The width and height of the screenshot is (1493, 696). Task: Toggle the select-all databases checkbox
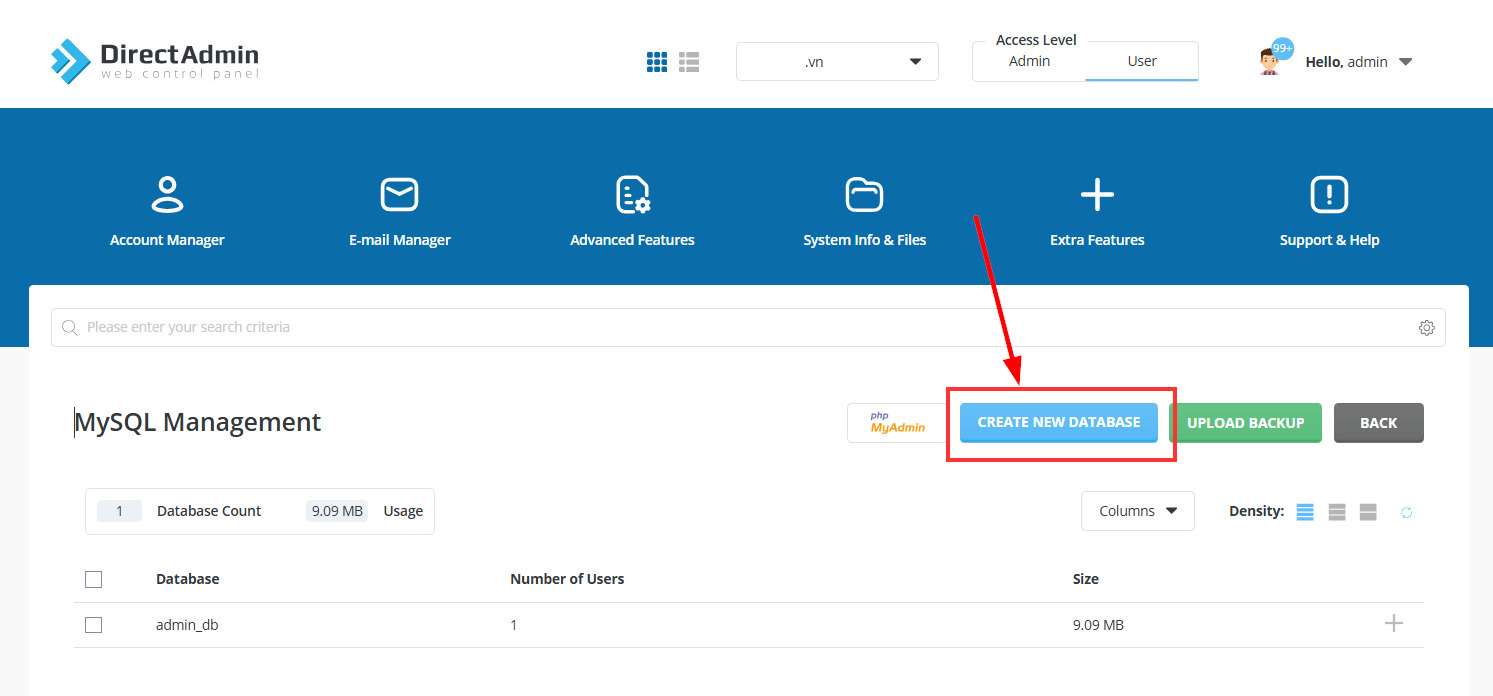tap(94, 579)
